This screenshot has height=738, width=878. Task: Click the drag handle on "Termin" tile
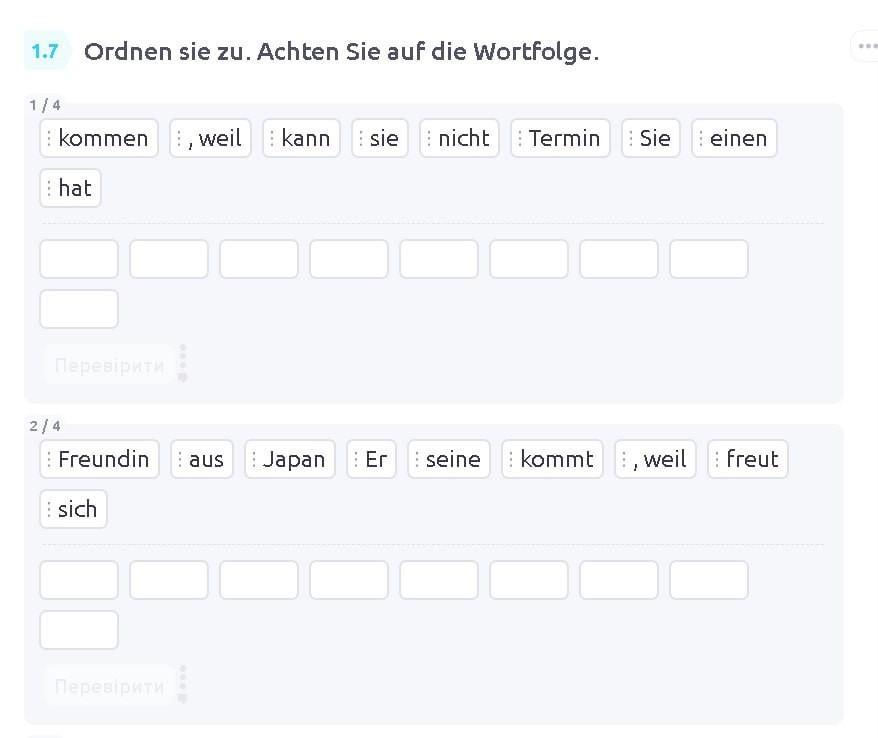pos(520,138)
